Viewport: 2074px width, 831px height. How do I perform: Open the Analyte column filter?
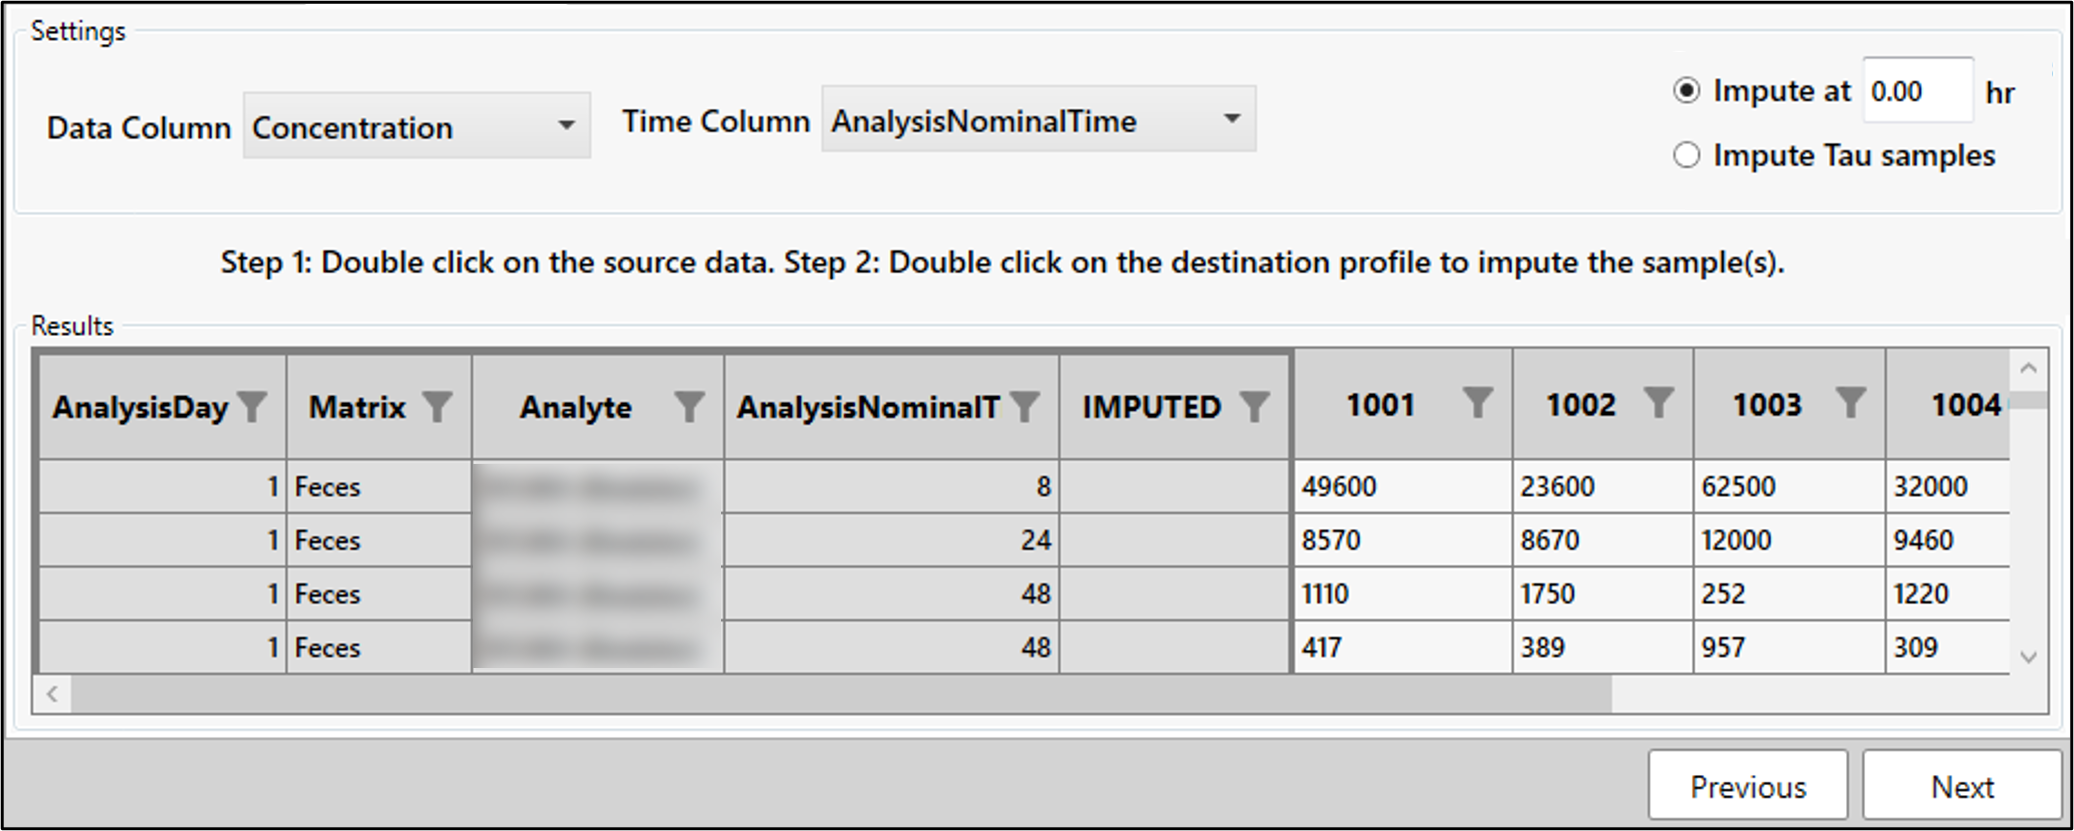coord(689,407)
